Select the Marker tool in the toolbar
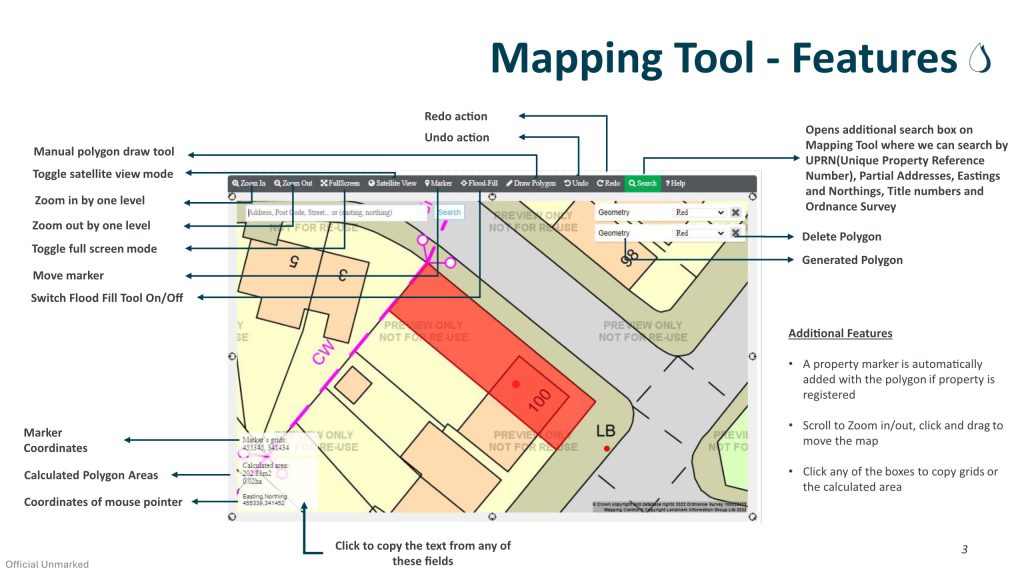1024x576 pixels. coord(438,184)
